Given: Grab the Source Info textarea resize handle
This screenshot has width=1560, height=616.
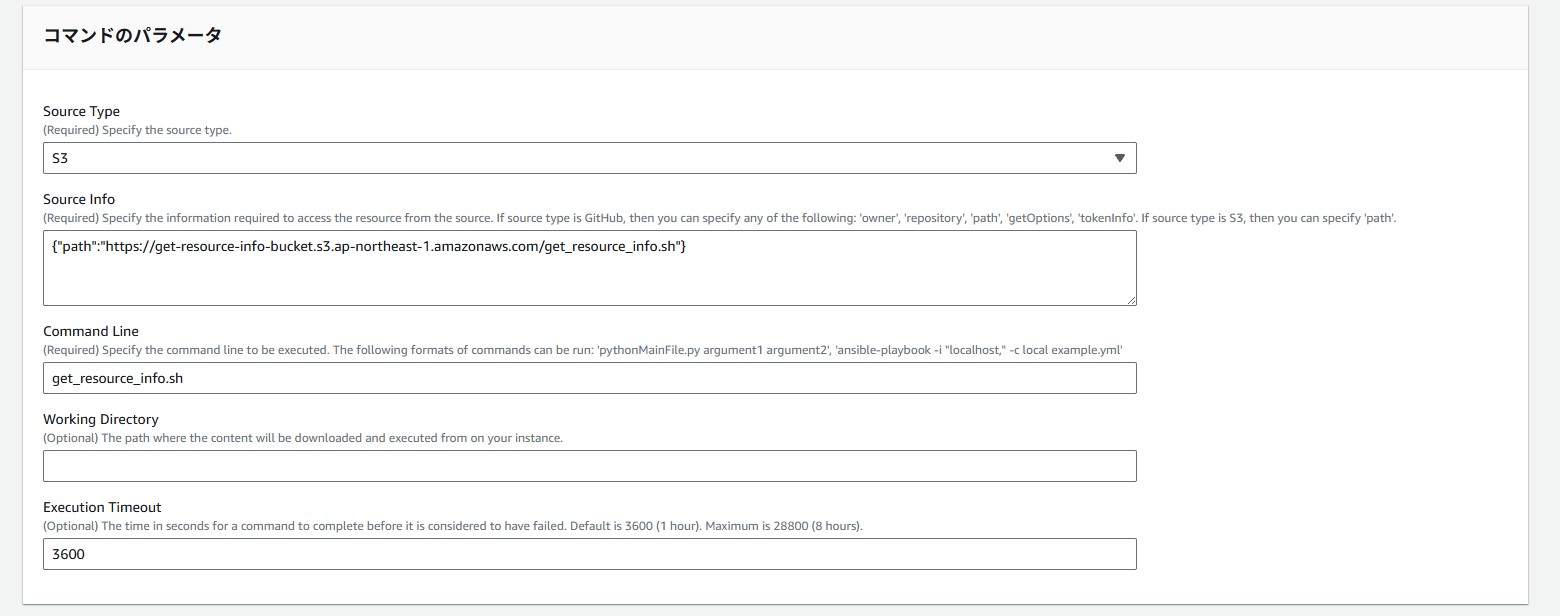Looking at the screenshot, I should (x=1131, y=300).
